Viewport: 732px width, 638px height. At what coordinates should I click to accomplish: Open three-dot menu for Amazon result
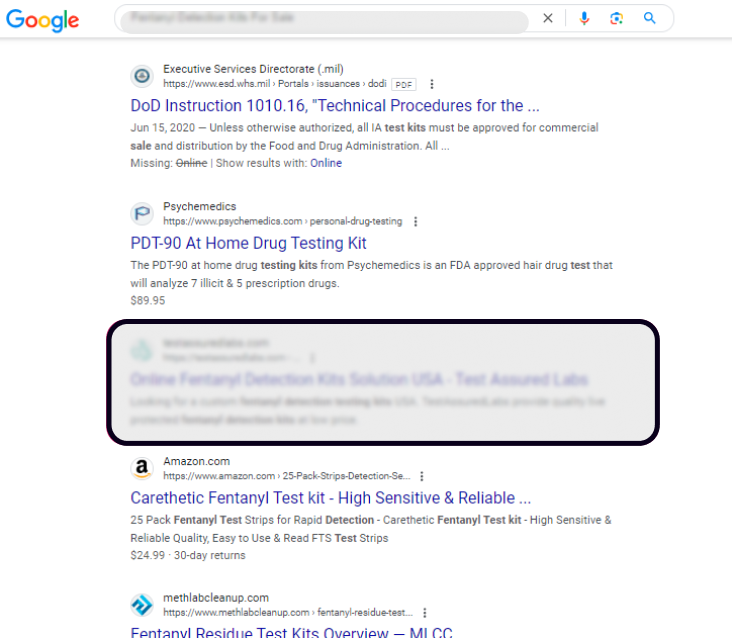(422, 476)
